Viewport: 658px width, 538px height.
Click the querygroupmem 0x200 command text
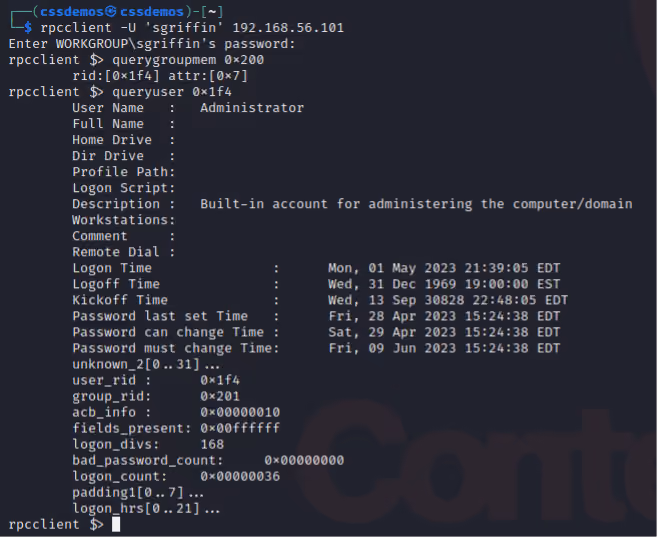pyautogui.click(x=188, y=60)
